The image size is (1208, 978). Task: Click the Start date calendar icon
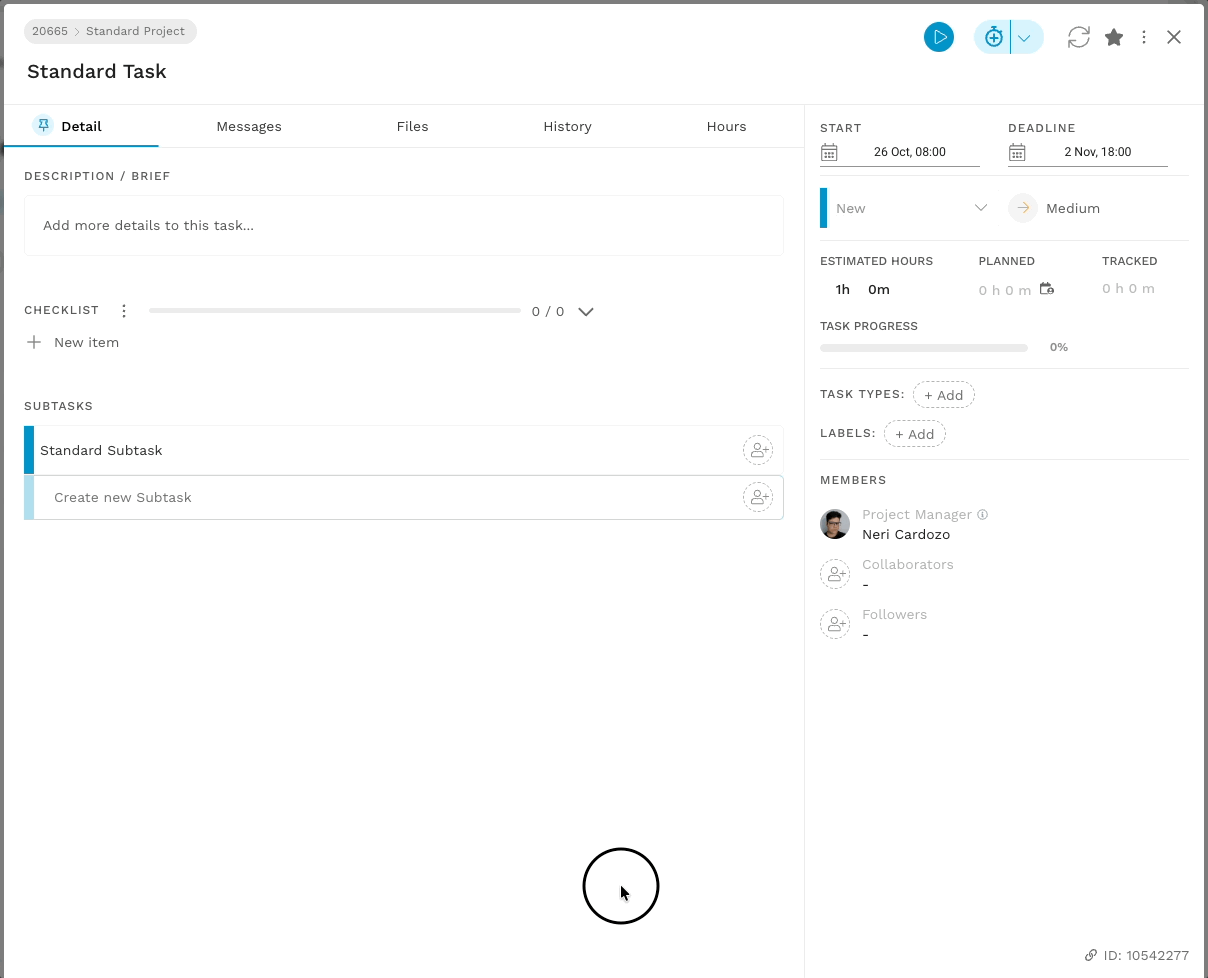point(829,152)
